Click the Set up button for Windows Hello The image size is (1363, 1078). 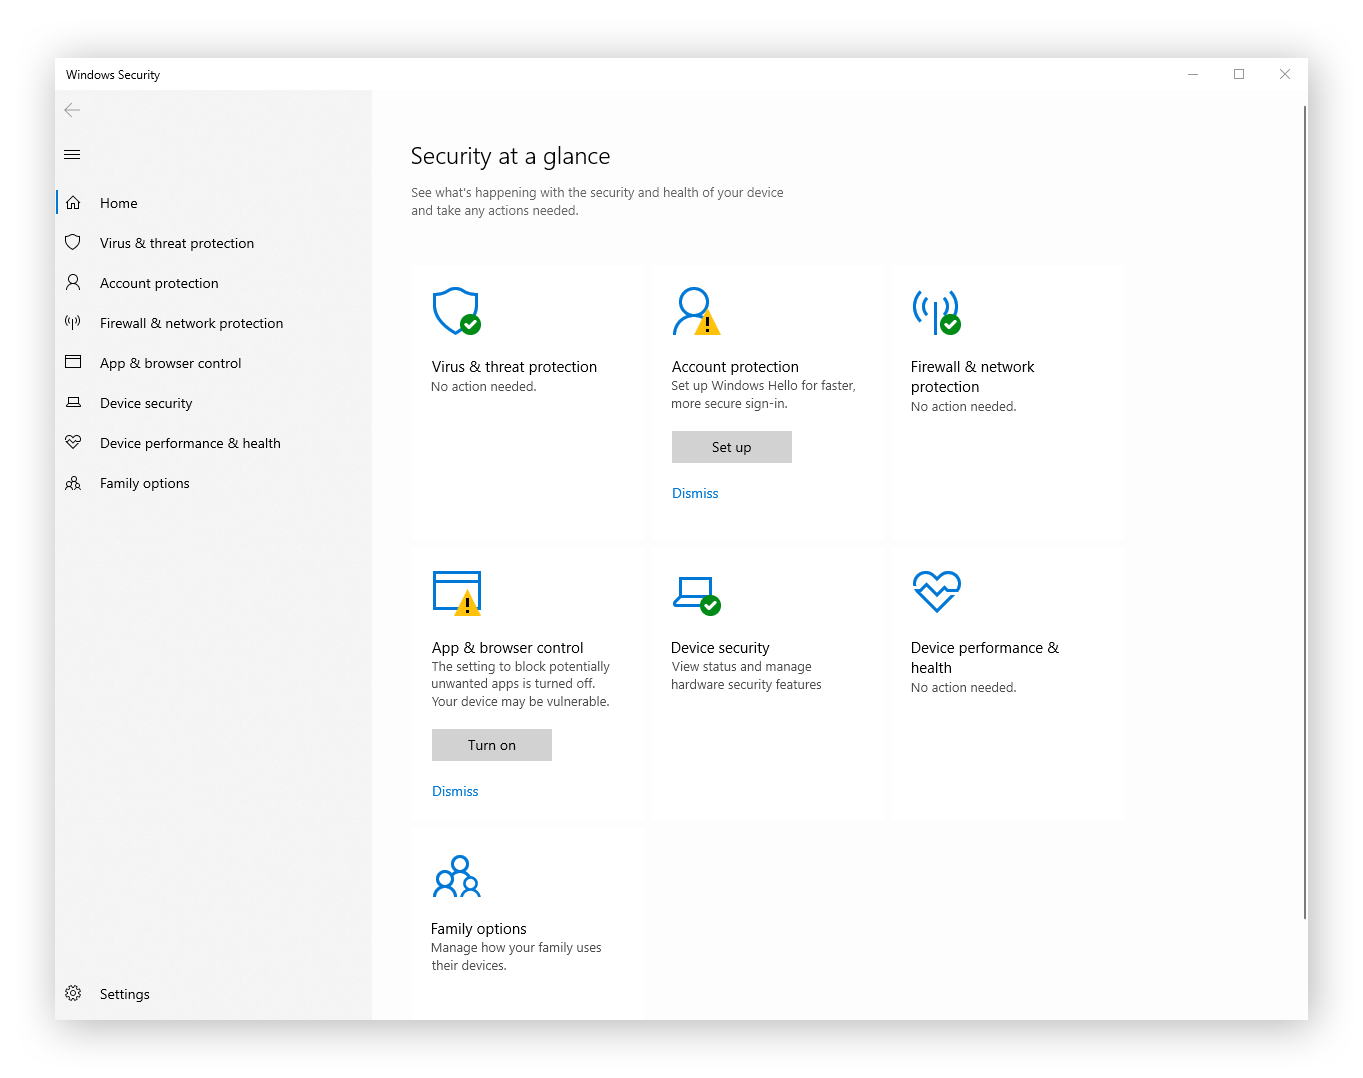point(732,447)
